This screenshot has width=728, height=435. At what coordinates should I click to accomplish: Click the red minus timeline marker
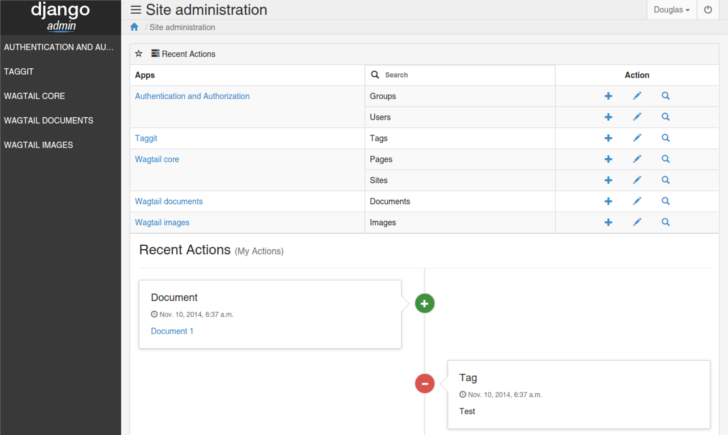tap(424, 383)
